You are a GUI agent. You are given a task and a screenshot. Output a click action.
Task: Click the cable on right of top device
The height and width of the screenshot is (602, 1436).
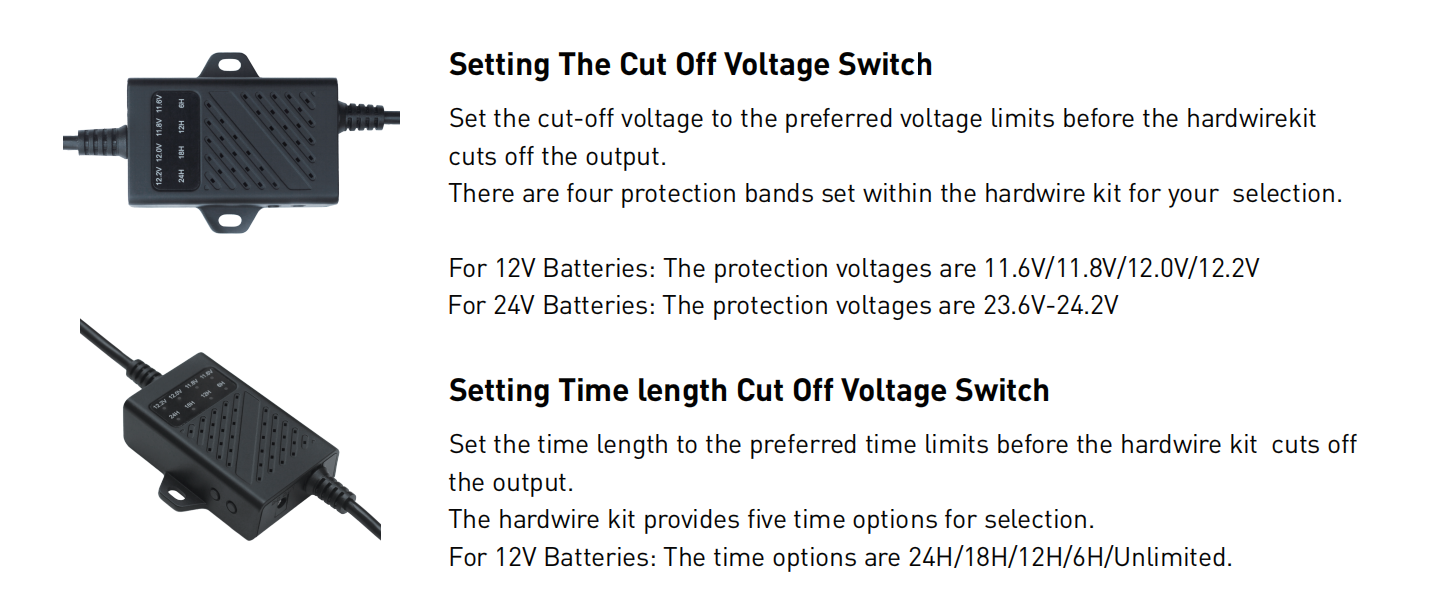coord(371,116)
